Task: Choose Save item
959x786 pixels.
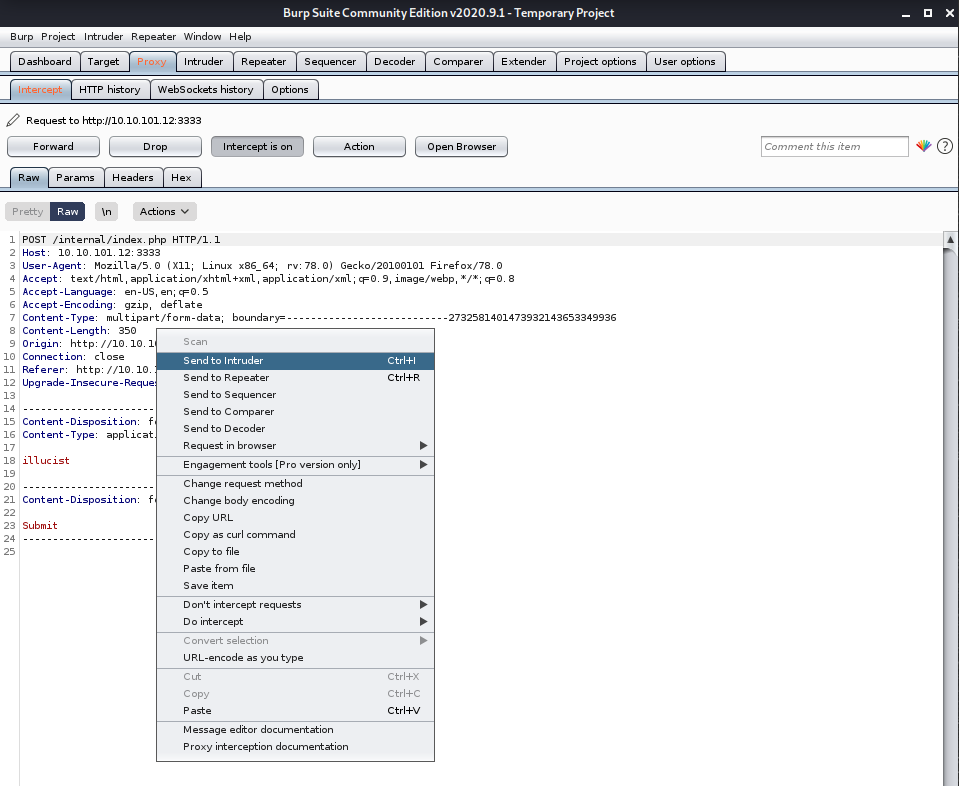Action: tap(295, 586)
